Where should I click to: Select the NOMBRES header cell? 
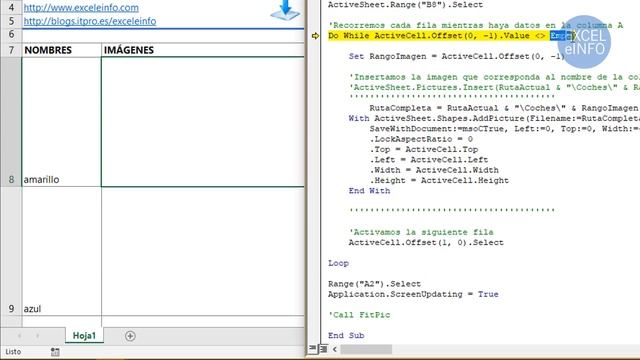pos(61,50)
